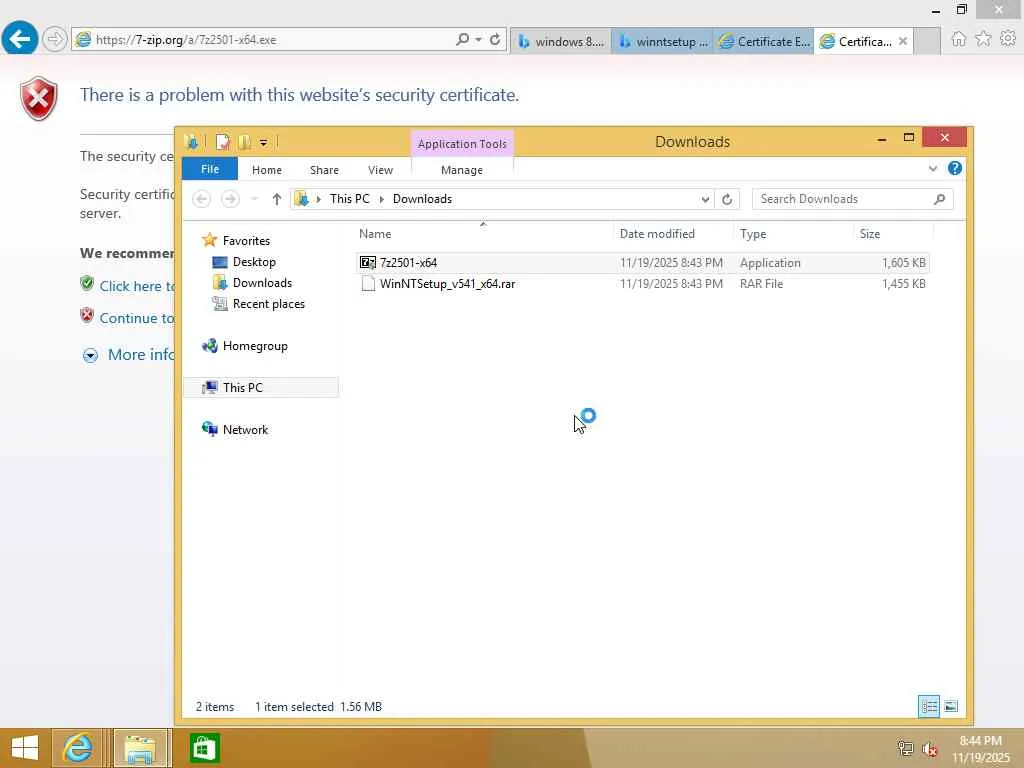Image resolution: width=1024 pixels, height=768 pixels.
Task: Switch to Details view icon in status bar
Action: (x=929, y=706)
